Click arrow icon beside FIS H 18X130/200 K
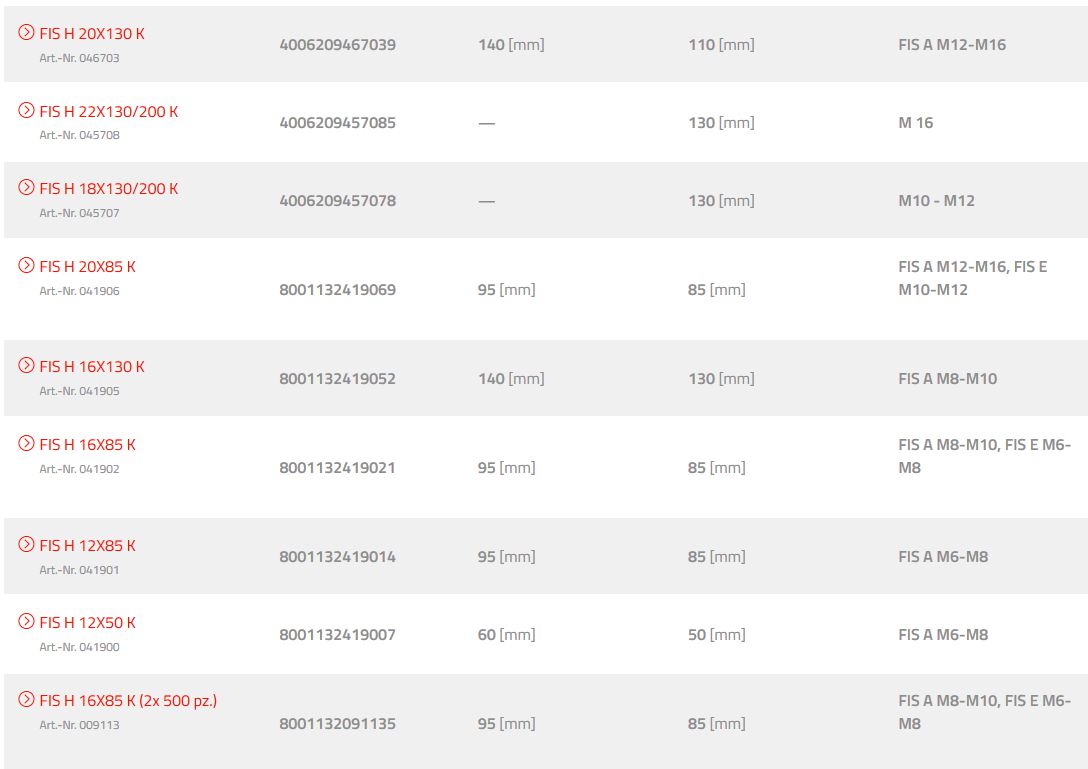Image resolution: width=1088 pixels, height=769 pixels. point(27,188)
